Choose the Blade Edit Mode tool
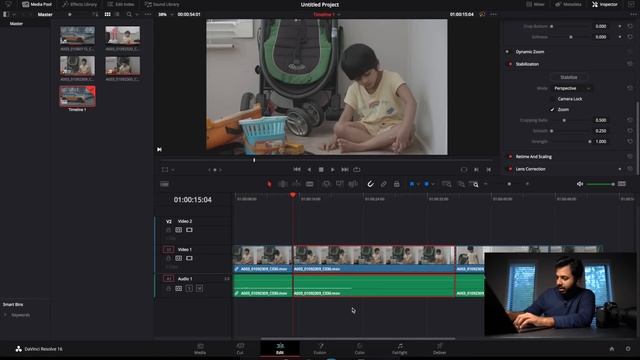This screenshot has width=640, height=360. click(x=310, y=184)
